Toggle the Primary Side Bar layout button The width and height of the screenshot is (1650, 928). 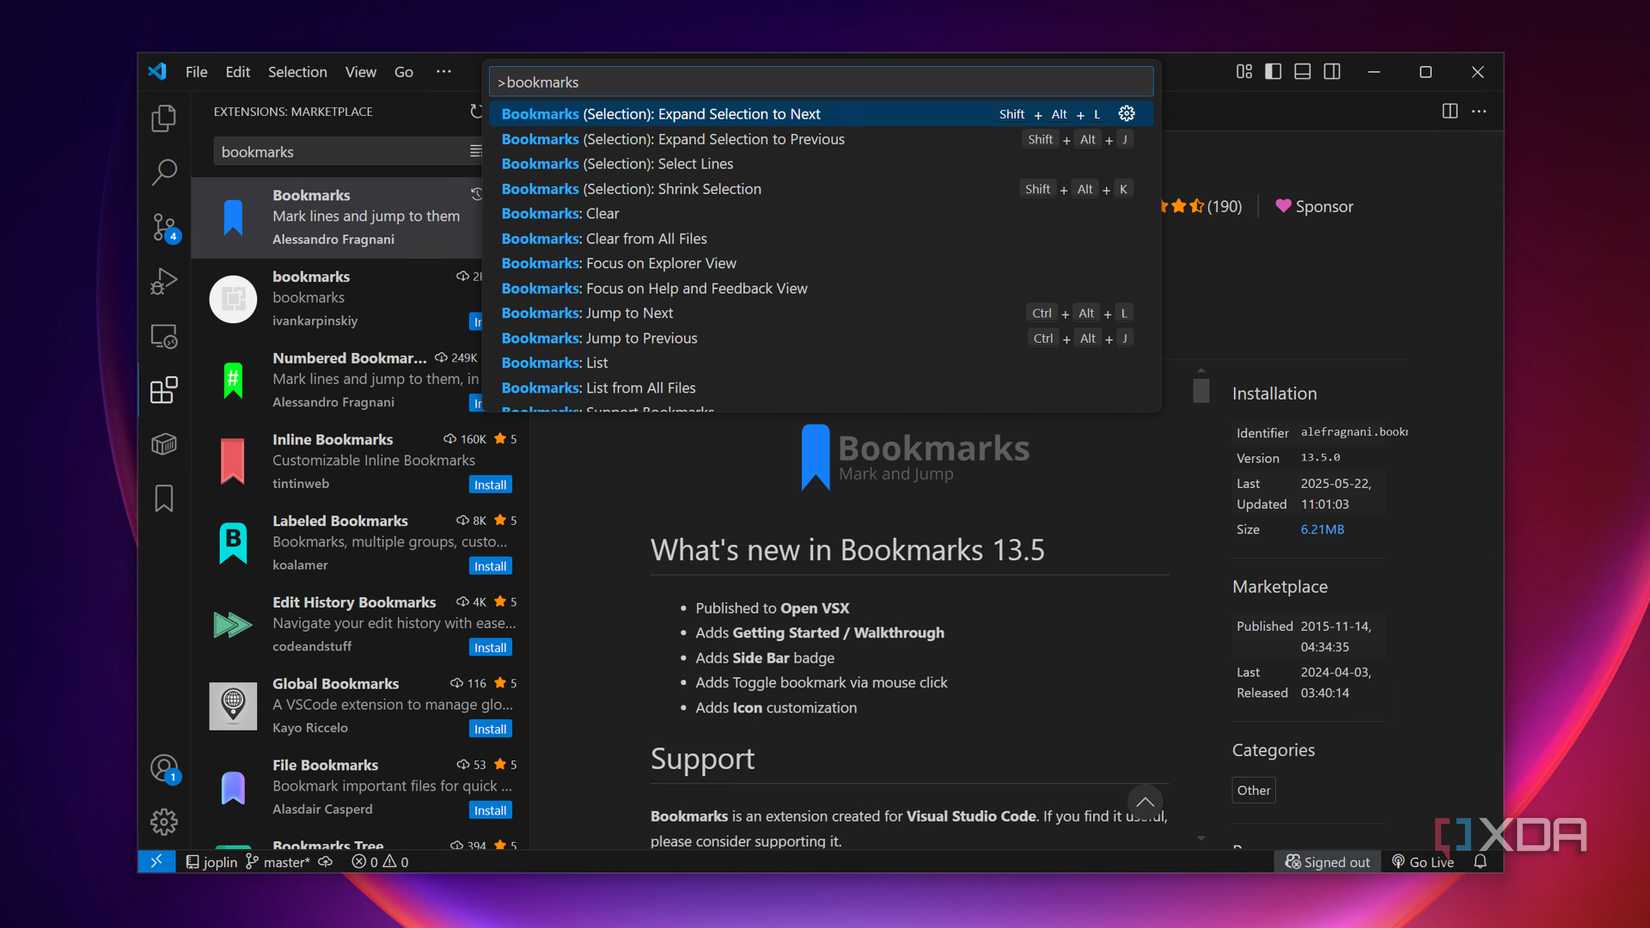(x=1273, y=72)
